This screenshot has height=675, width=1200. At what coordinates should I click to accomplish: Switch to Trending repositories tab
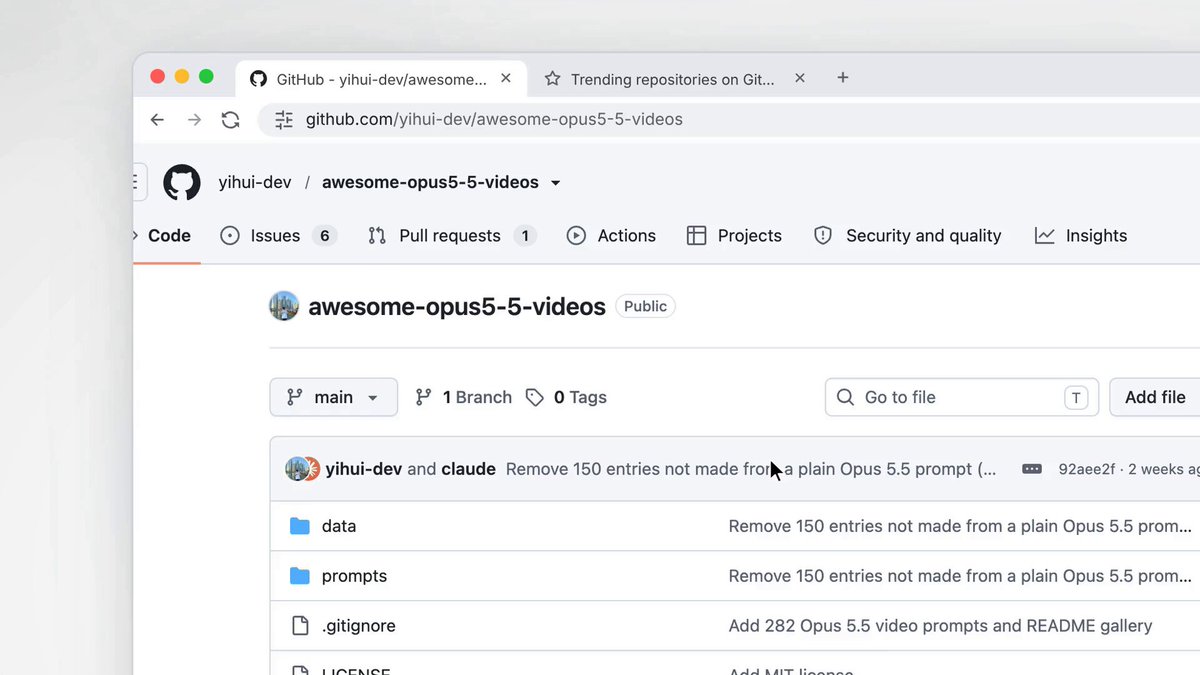coord(672,79)
